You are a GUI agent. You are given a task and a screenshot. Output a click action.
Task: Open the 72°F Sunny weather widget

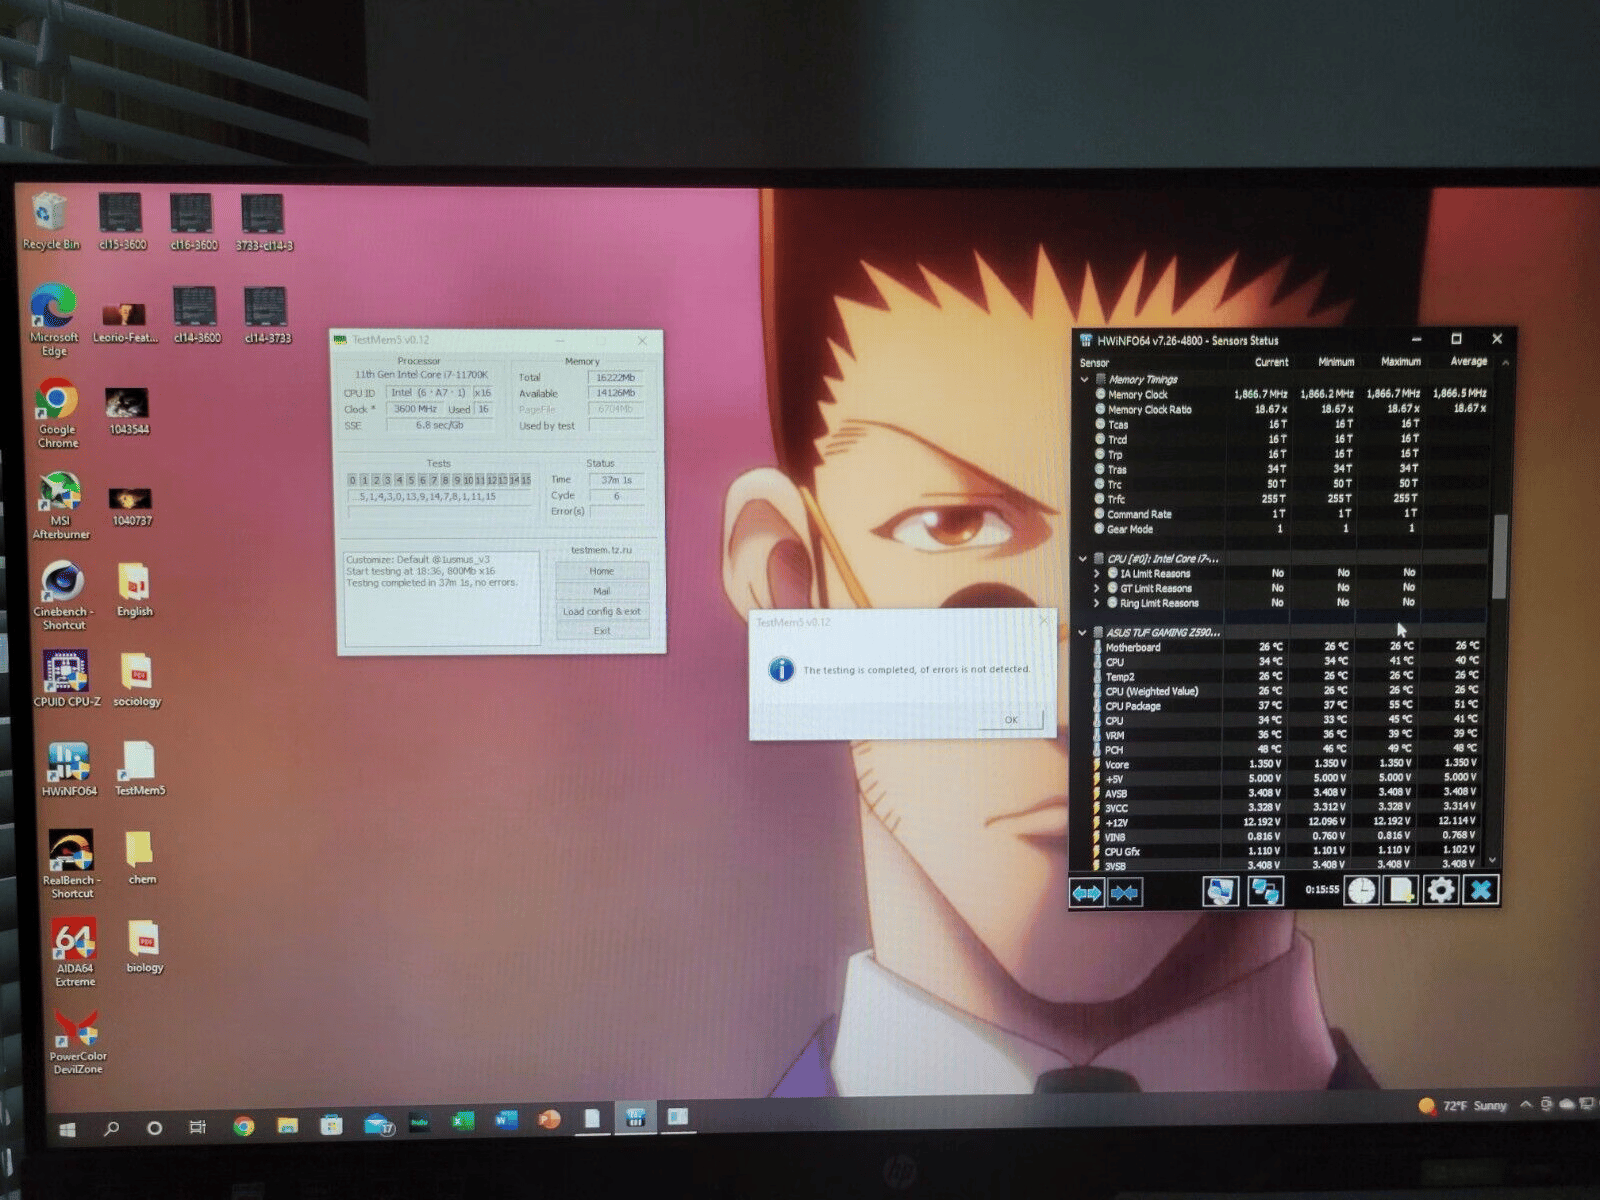[x=1463, y=1105]
